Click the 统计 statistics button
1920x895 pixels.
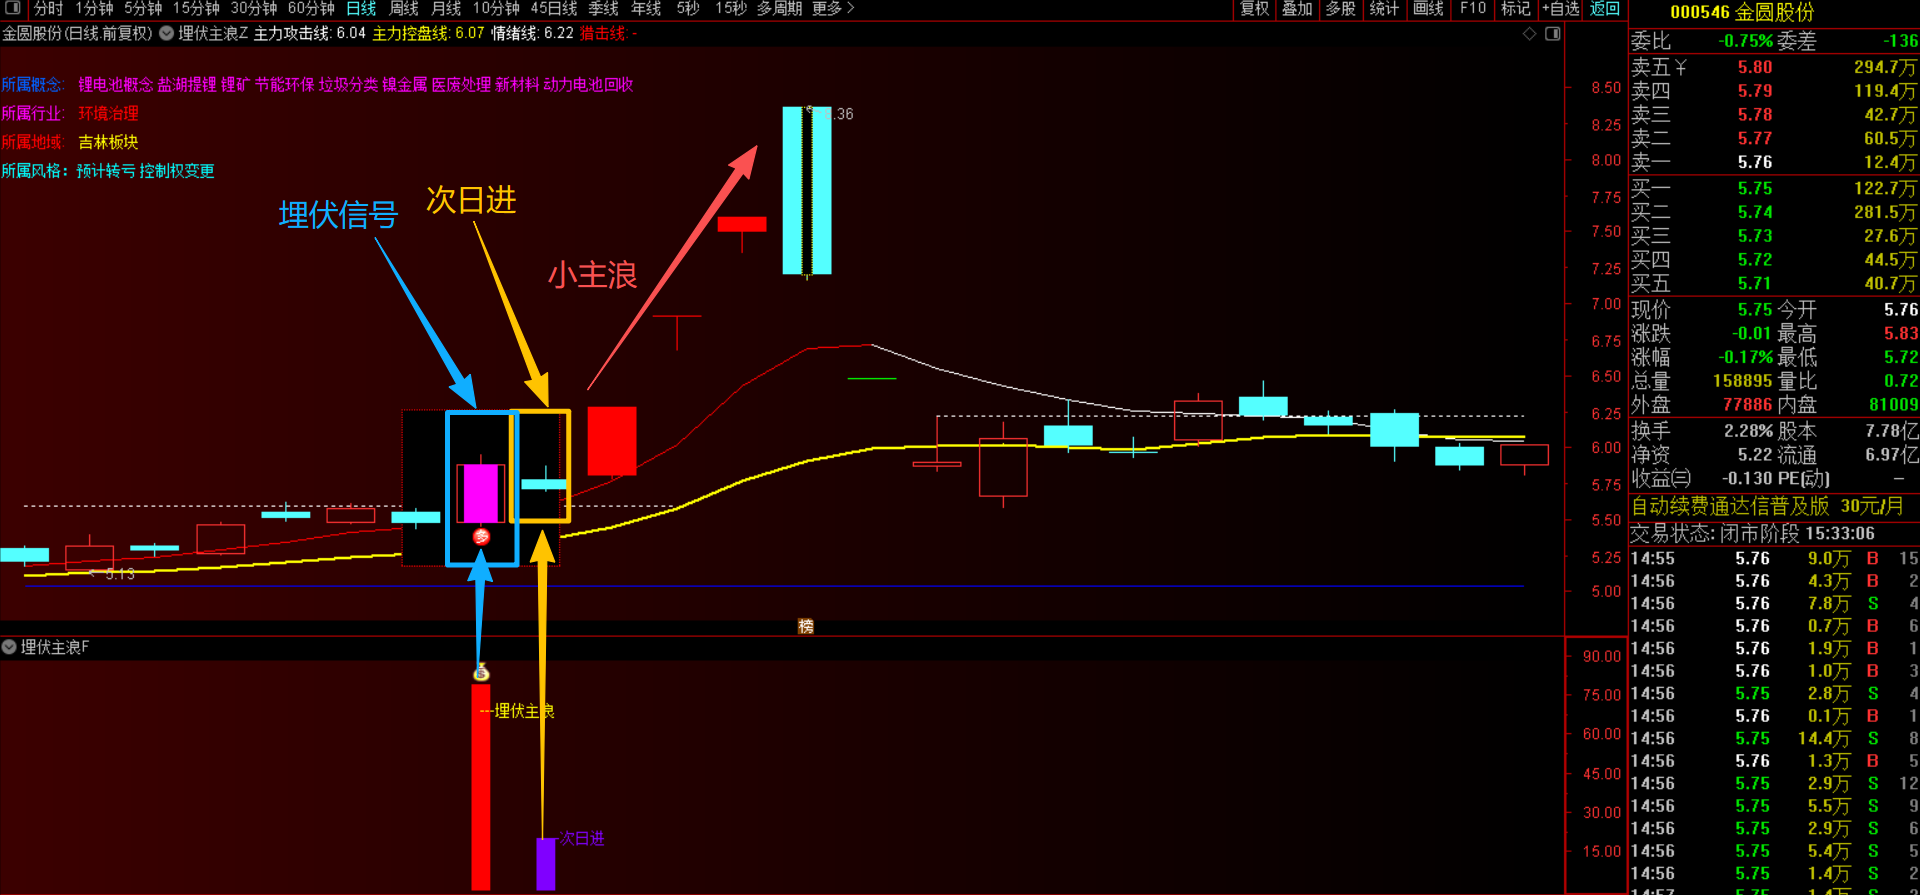pos(1384,8)
